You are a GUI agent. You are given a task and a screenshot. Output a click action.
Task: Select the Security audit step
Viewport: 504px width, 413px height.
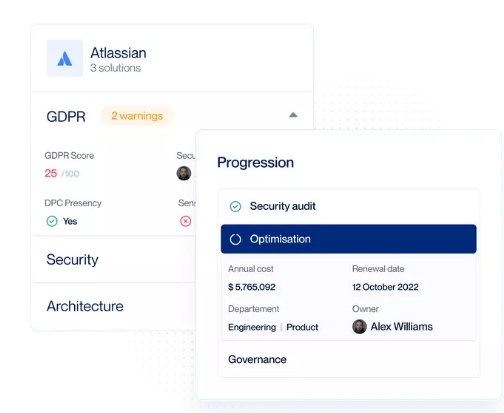click(348, 206)
